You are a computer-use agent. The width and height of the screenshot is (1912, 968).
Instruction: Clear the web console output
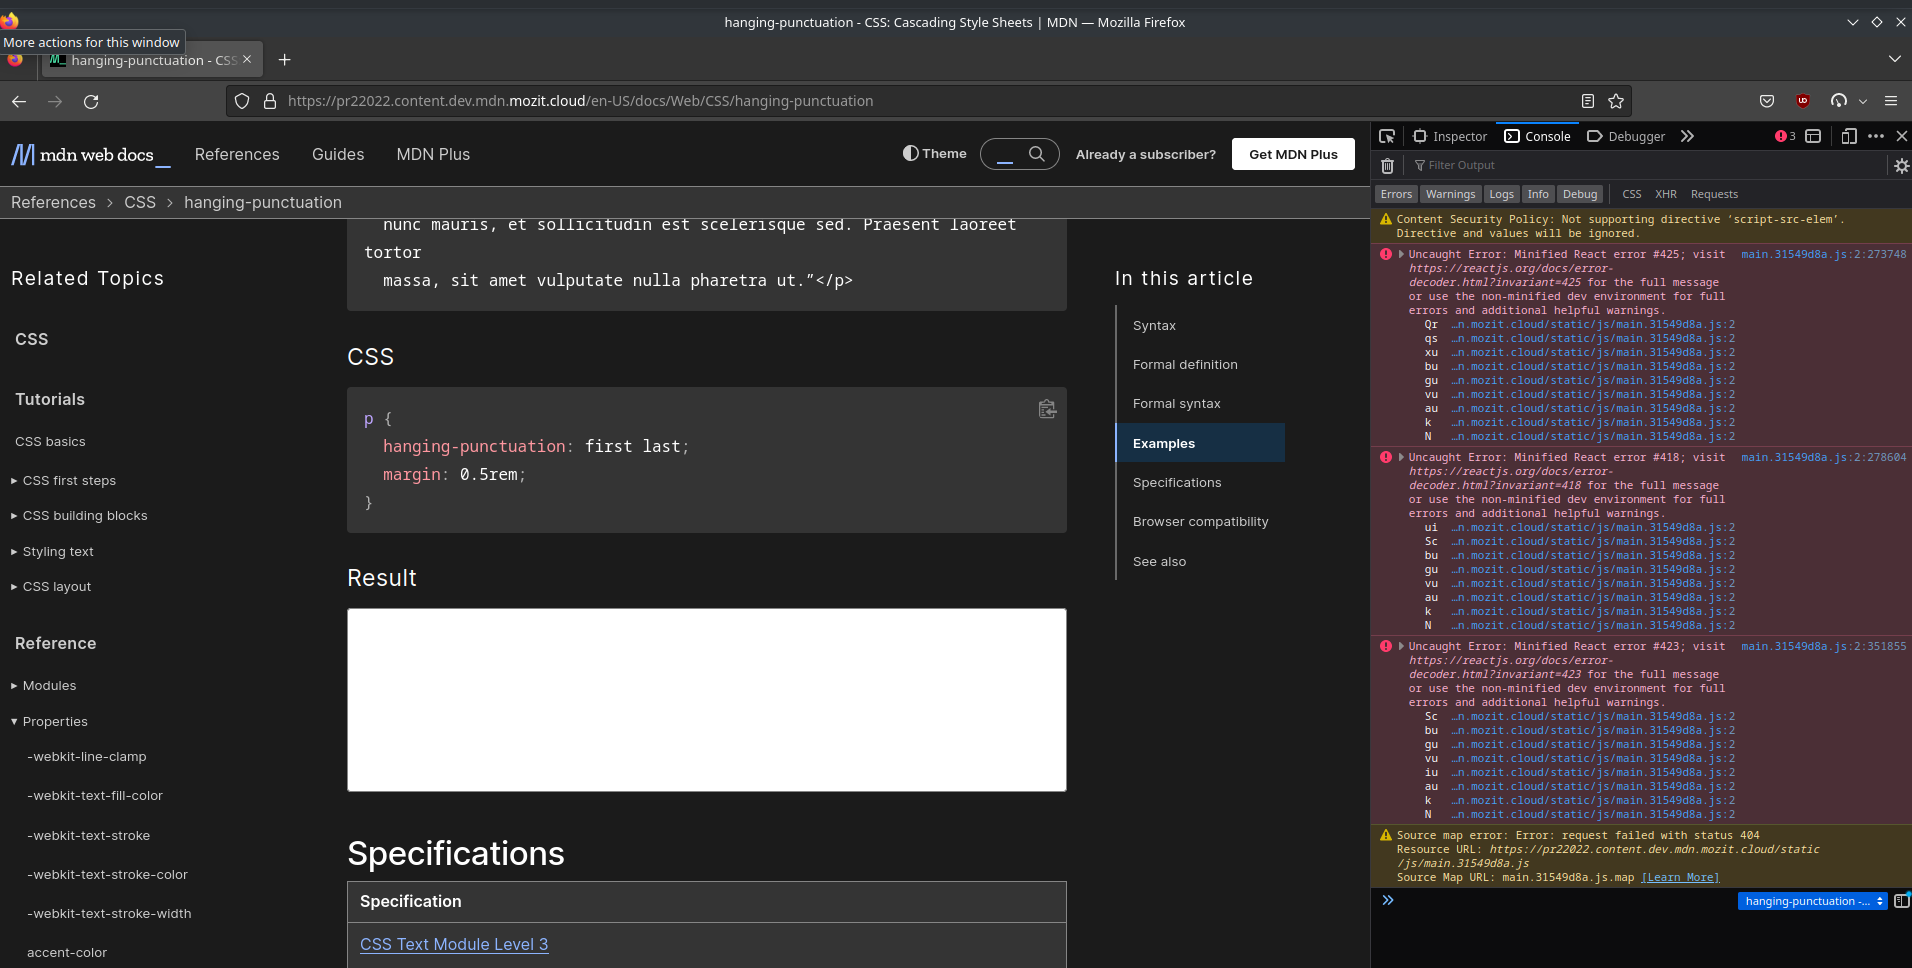[x=1387, y=165]
